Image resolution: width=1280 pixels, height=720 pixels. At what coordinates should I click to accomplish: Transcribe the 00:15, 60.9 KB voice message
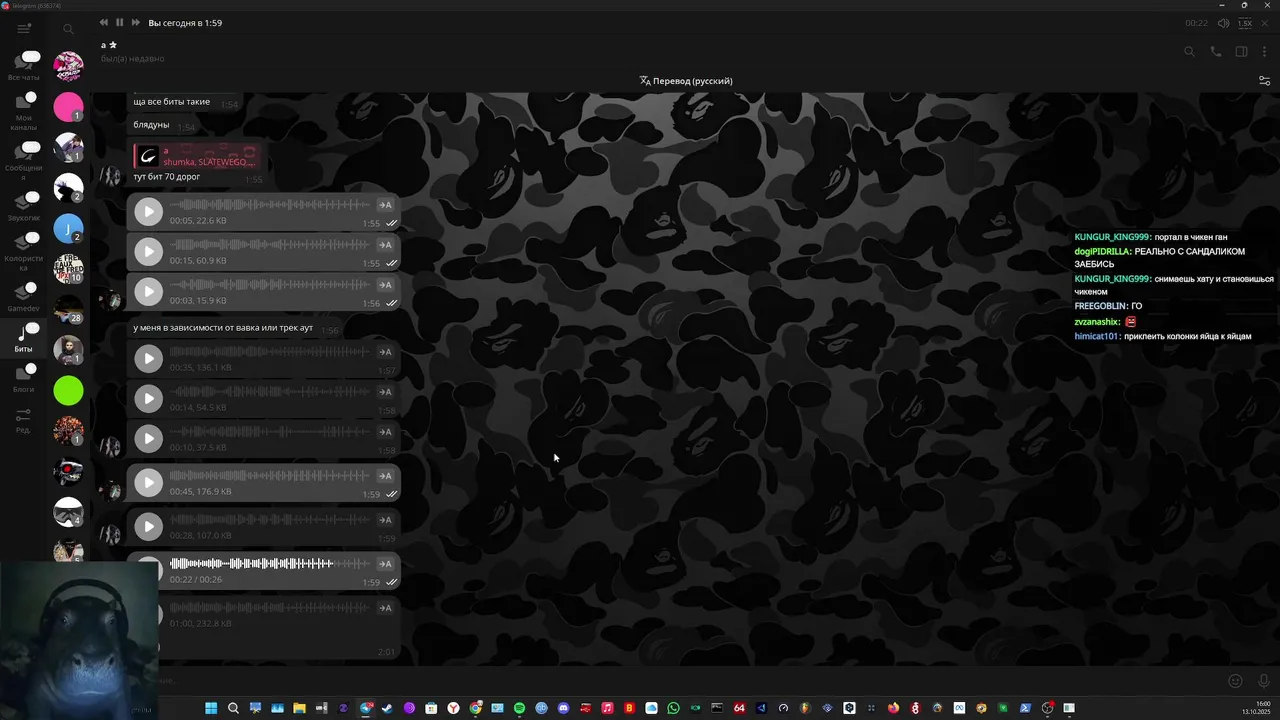click(x=385, y=245)
